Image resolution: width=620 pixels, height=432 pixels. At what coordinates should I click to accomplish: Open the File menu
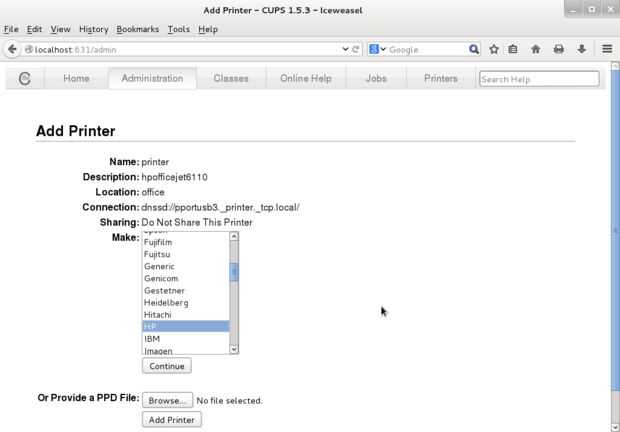point(11,29)
